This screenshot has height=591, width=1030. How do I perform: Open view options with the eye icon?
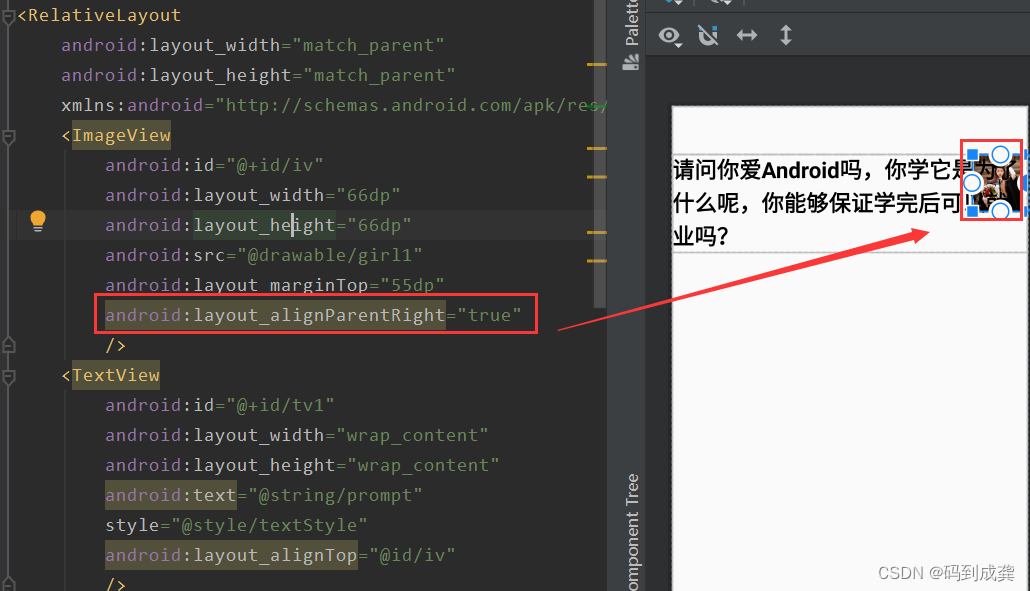668,35
